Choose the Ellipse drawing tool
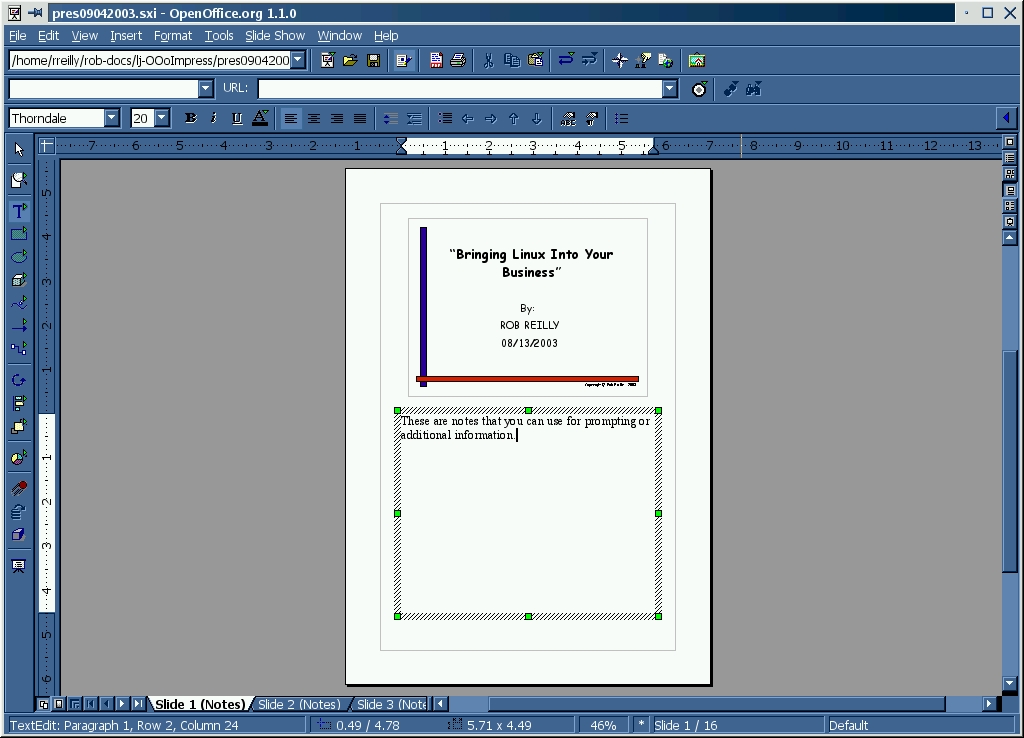Viewport: 1024px width, 738px height. [19, 257]
